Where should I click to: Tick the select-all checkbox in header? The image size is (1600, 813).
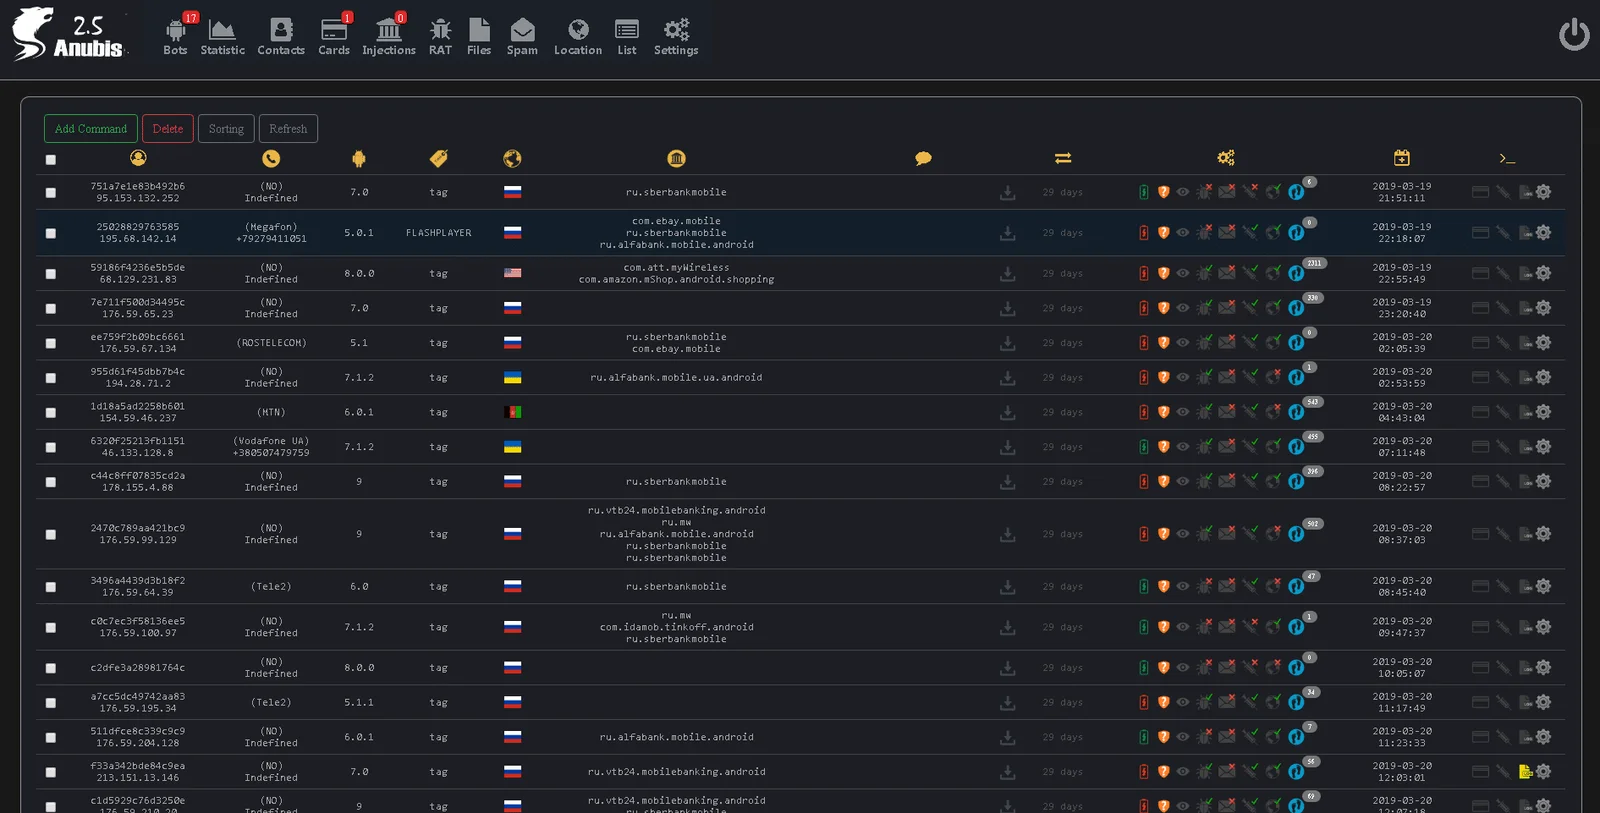point(51,160)
